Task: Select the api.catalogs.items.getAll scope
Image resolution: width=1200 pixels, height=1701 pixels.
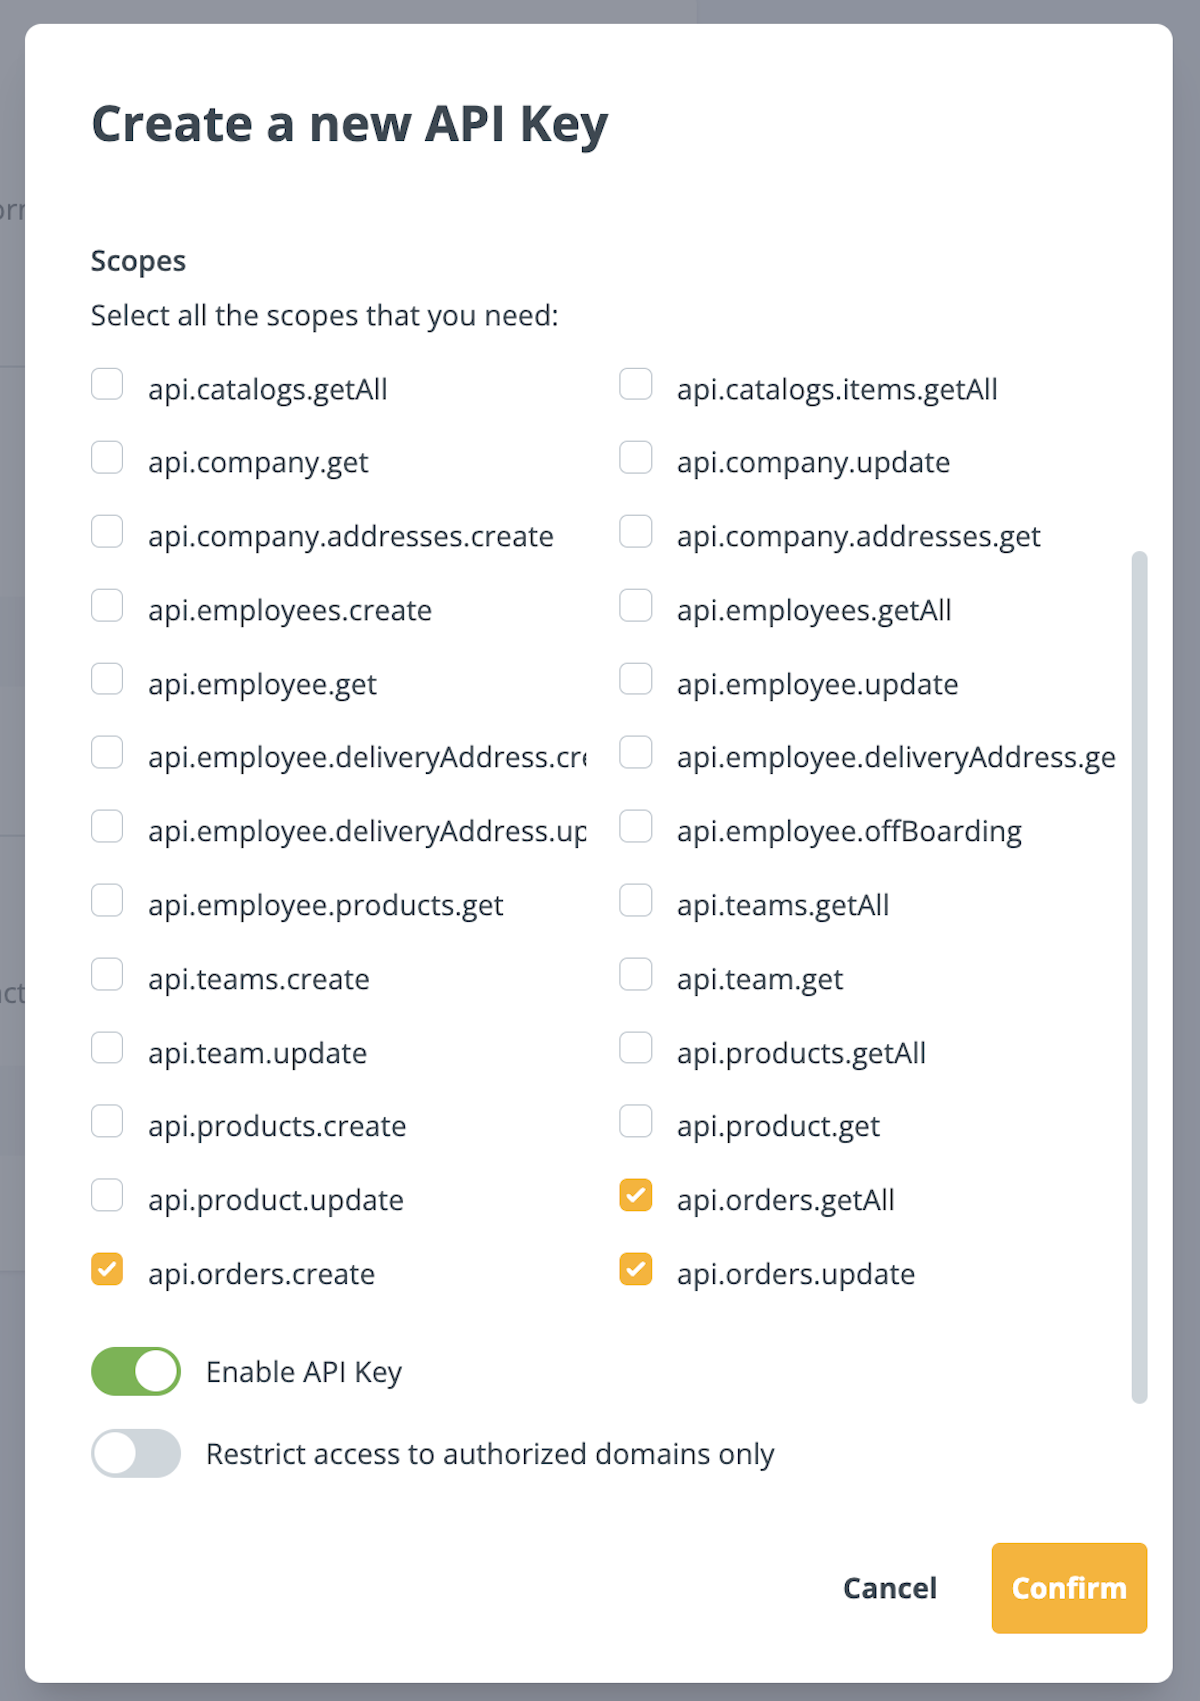Action: click(636, 383)
